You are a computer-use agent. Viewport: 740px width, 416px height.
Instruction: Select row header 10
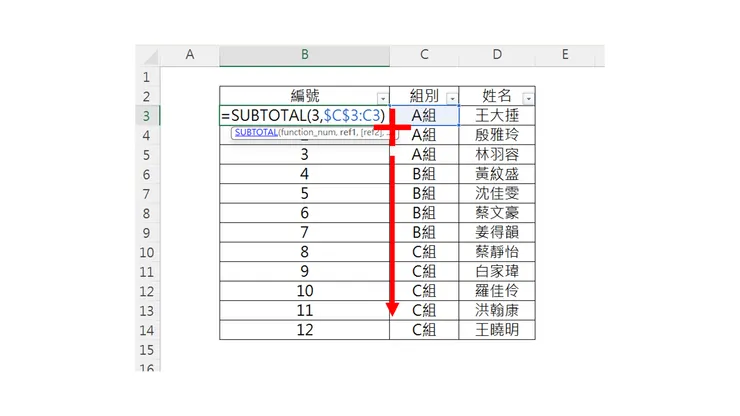click(x=147, y=253)
